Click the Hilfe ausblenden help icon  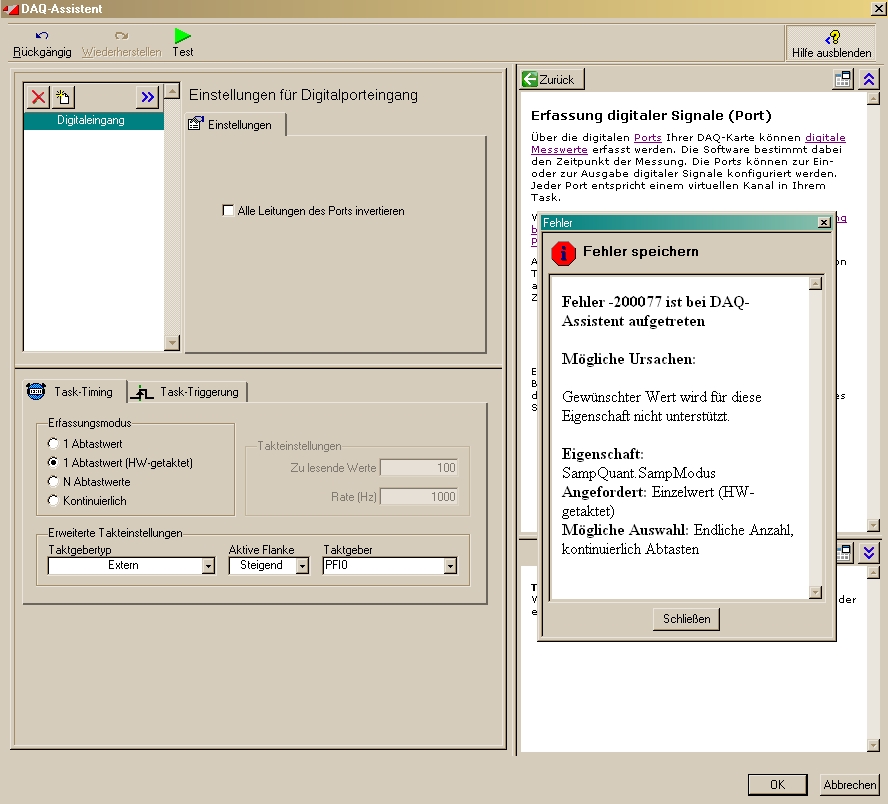(831, 38)
